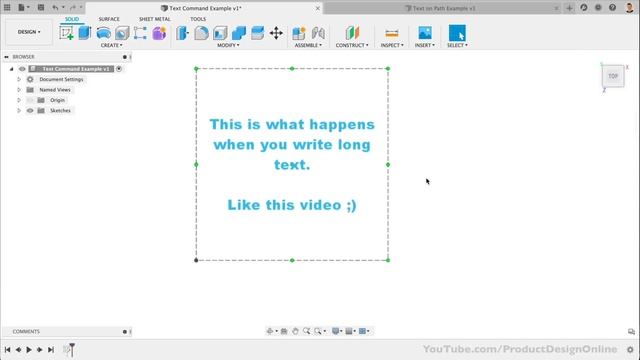Open the Construct dropdown menu
The image size is (640, 360).
(x=352, y=45)
